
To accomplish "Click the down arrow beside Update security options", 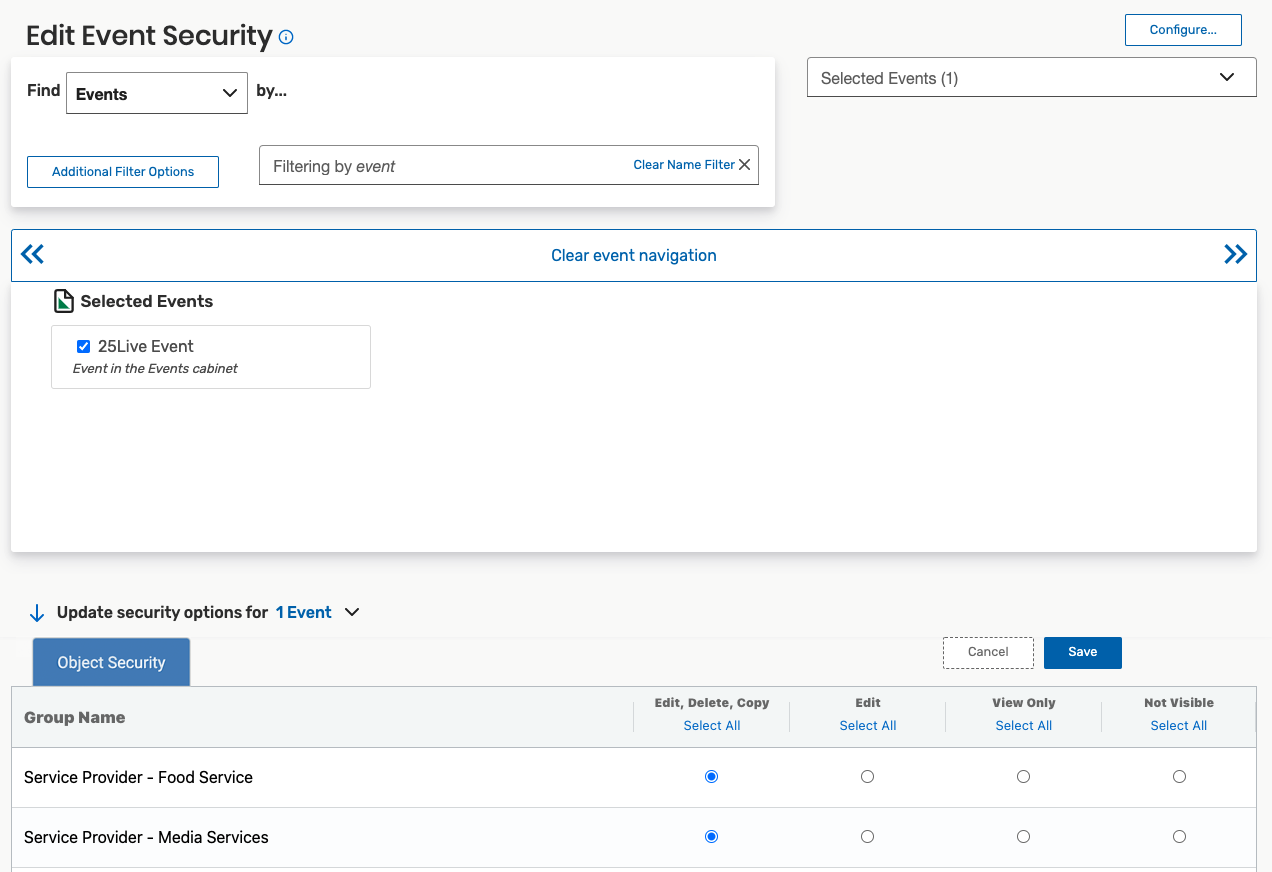I will tap(37, 613).
